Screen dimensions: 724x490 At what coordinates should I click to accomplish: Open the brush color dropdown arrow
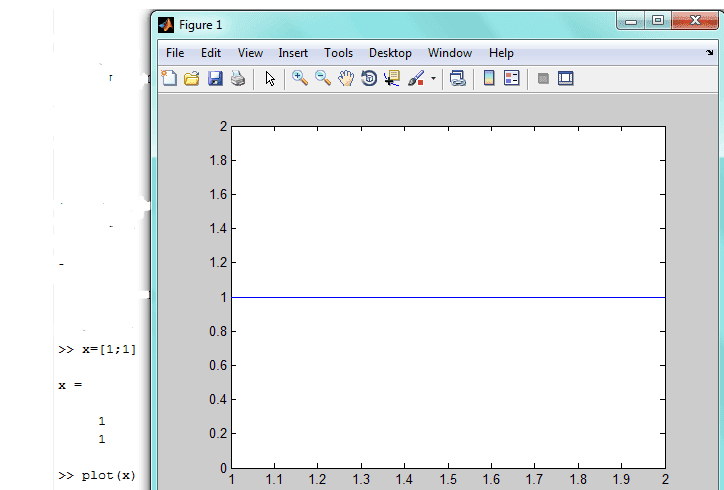click(x=433, y=79)
